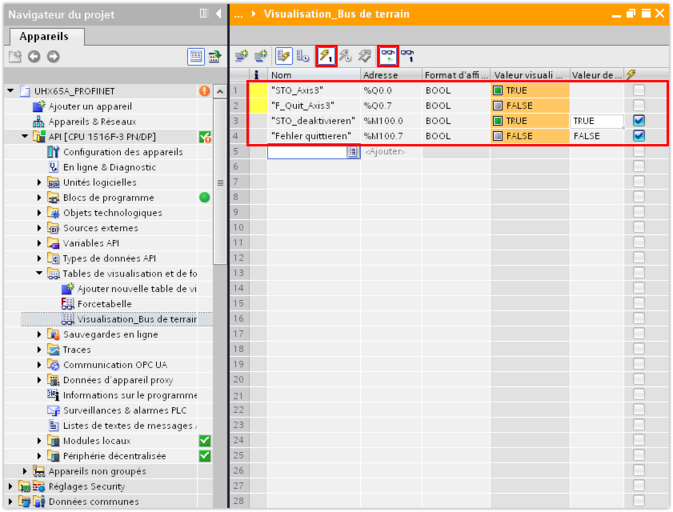
Task: Click the empty Nom input field in row 5
Action: point(307,152)
